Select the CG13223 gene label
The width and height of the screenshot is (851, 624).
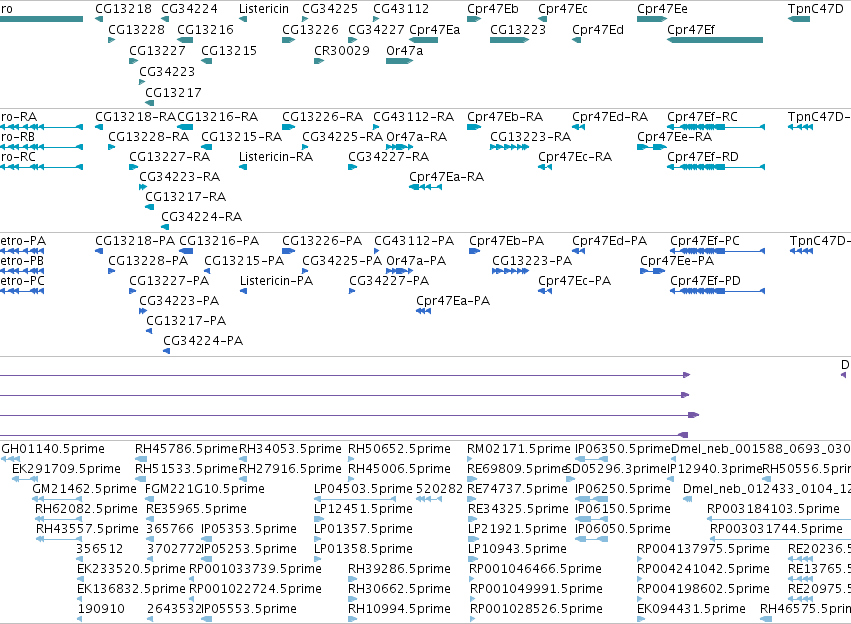518,29
